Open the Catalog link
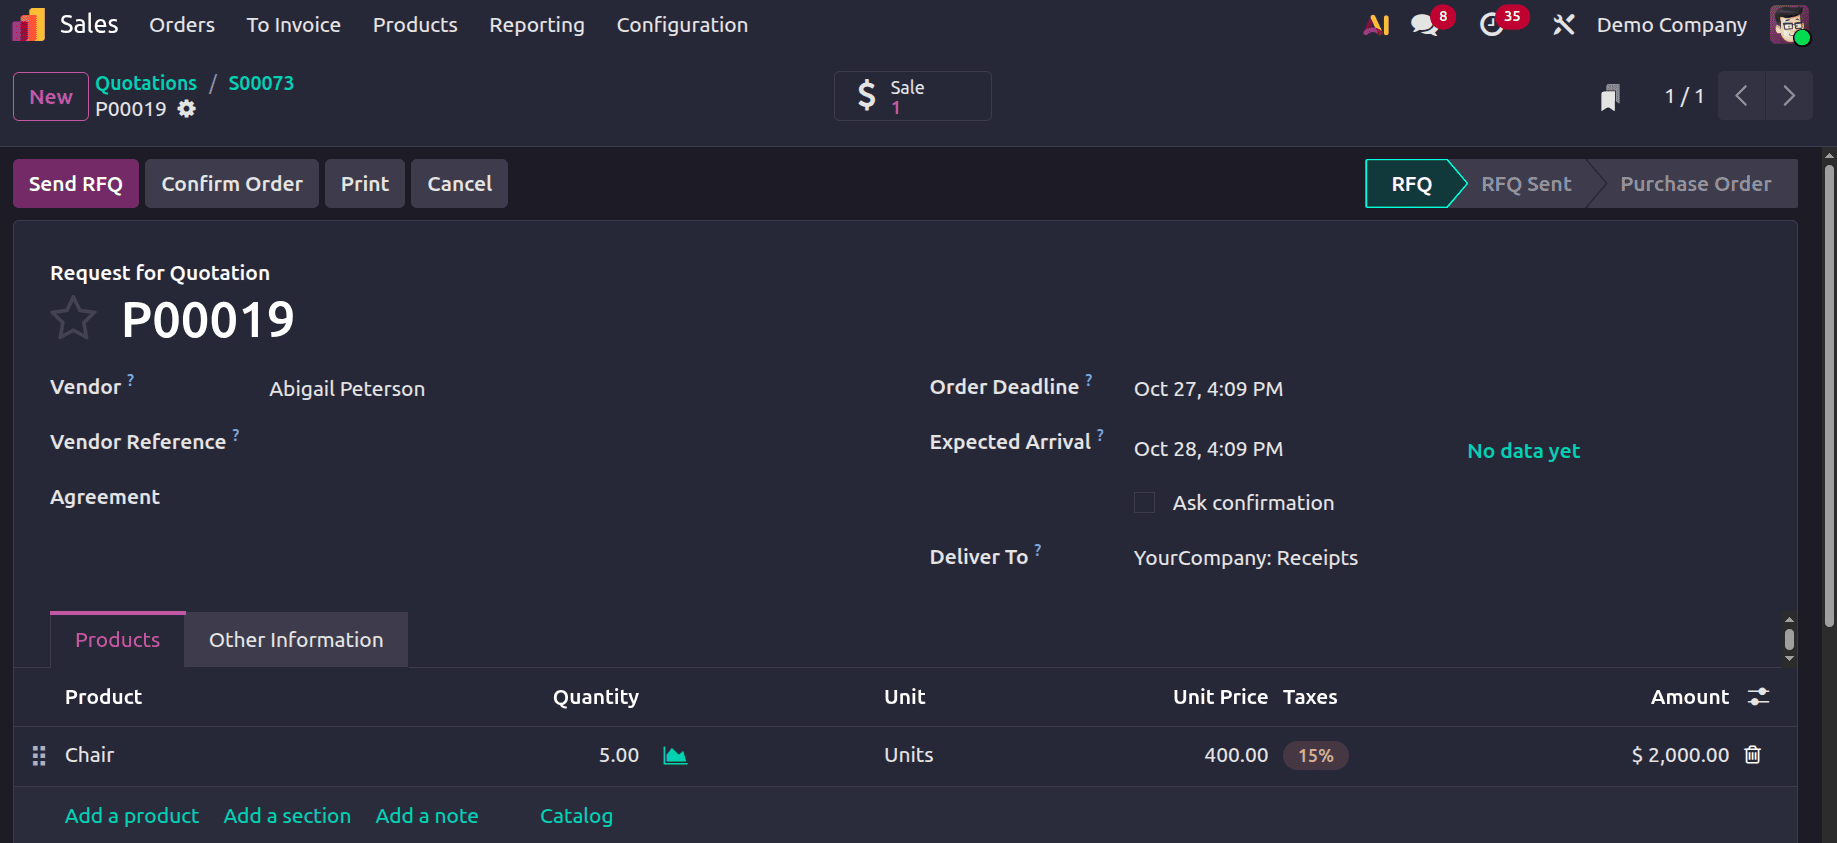The height and width of the screenshot is (843, 1837). pyautogui.click(x=576, y=816)
